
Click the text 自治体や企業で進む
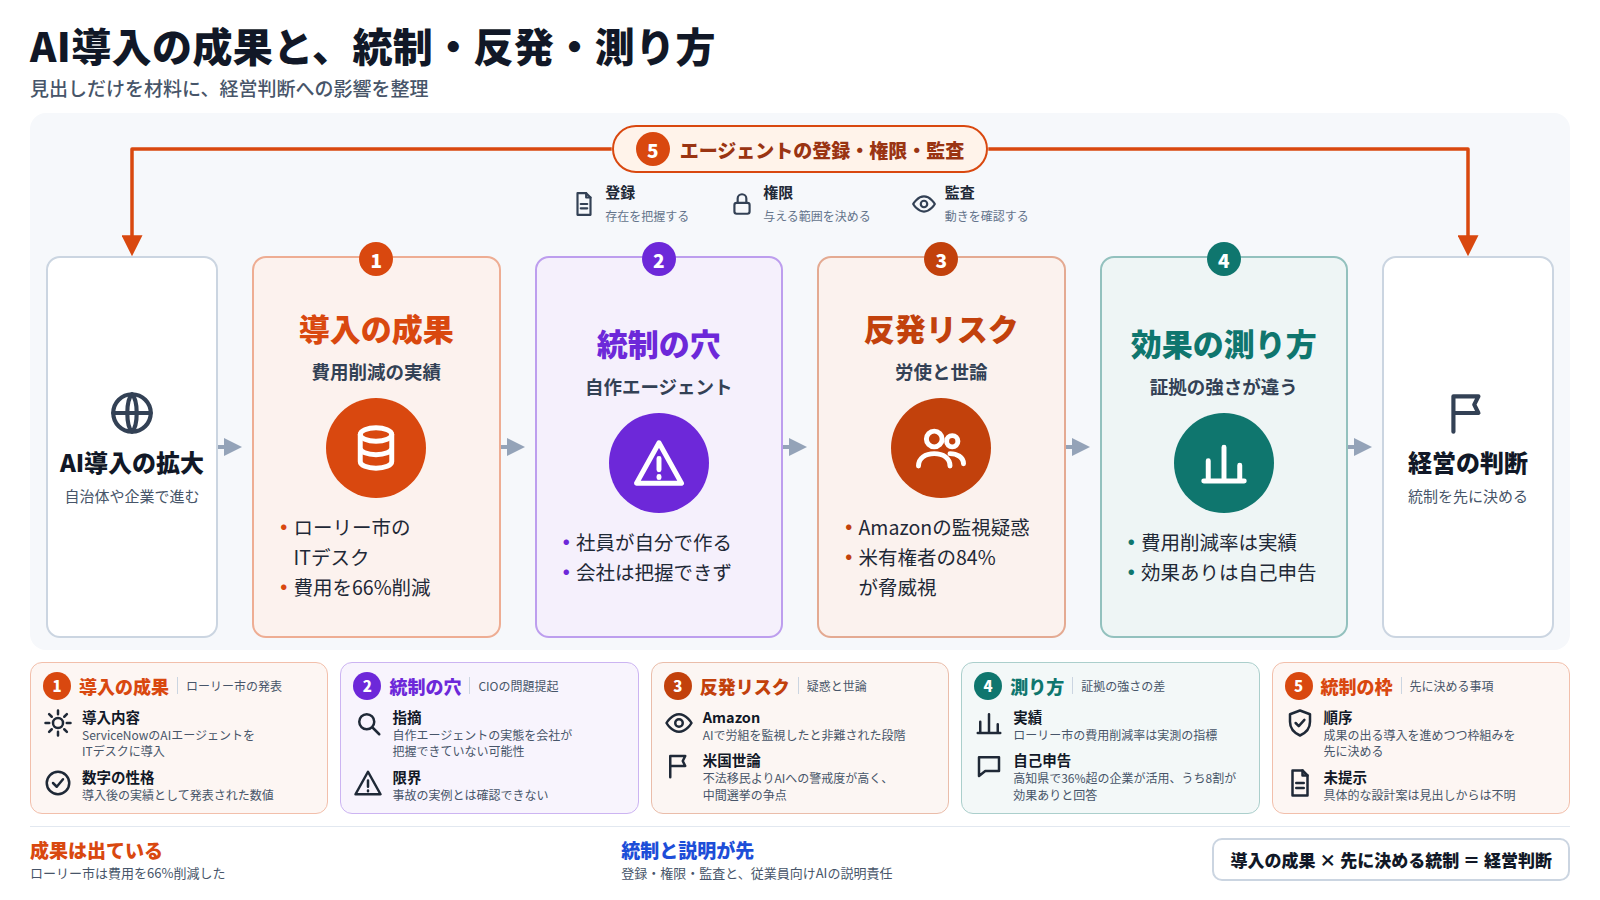tap(132, 497)
